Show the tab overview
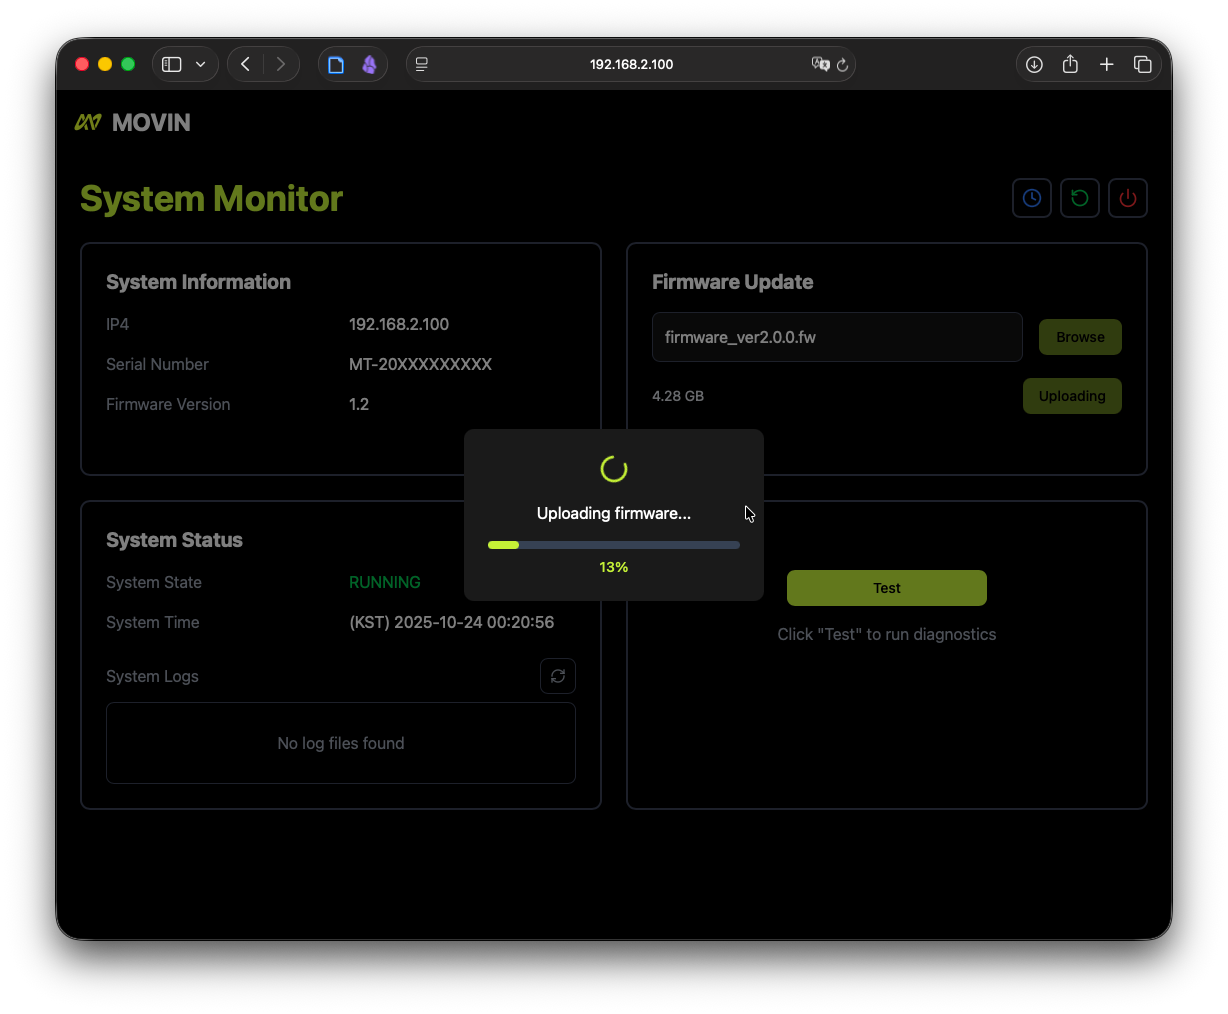 pos(1142,64)
